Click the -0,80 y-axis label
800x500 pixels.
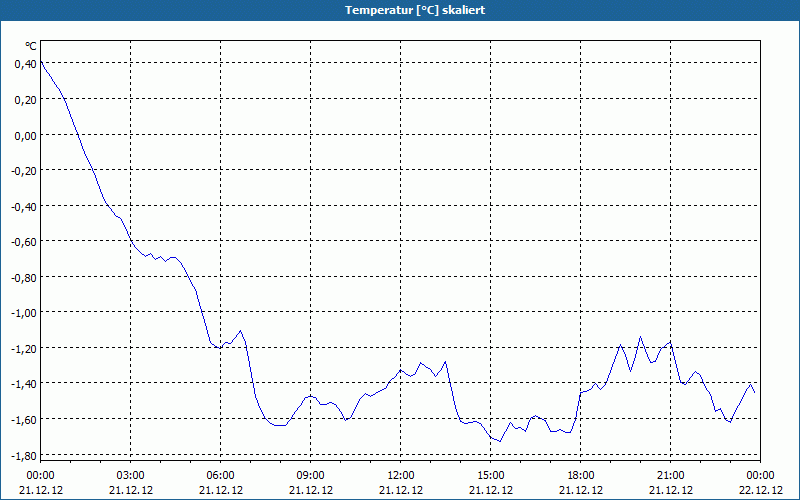[24, 277]
